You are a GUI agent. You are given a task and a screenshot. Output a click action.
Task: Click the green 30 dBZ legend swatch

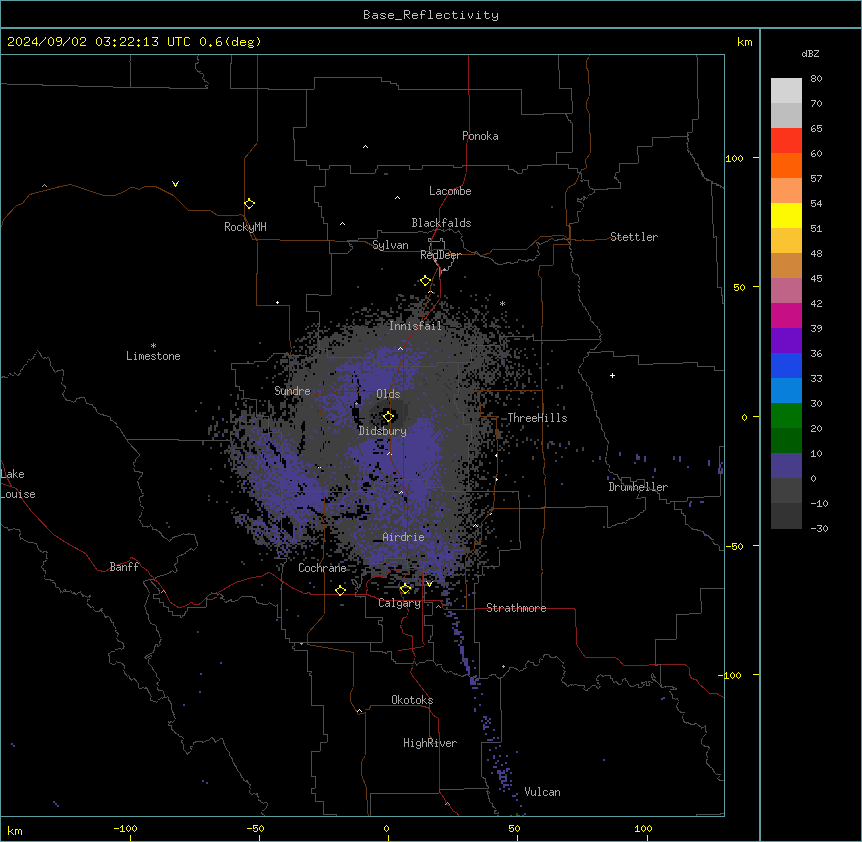[786, 416]
